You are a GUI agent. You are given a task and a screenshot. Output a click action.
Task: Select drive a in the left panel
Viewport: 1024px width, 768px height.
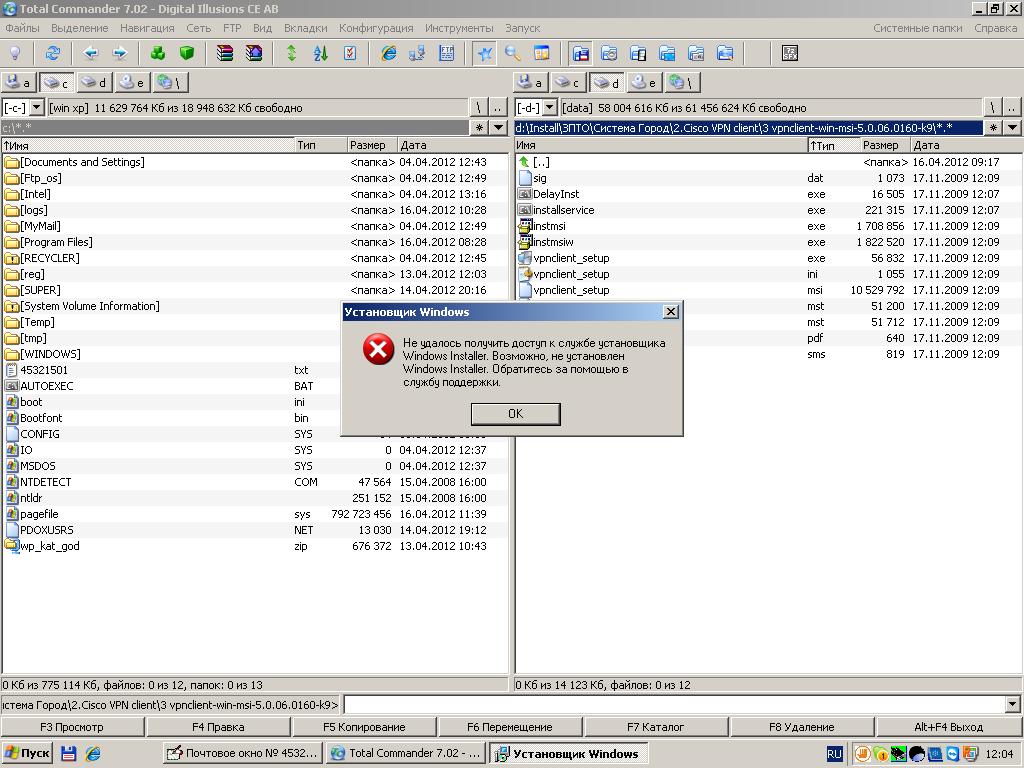18,83
